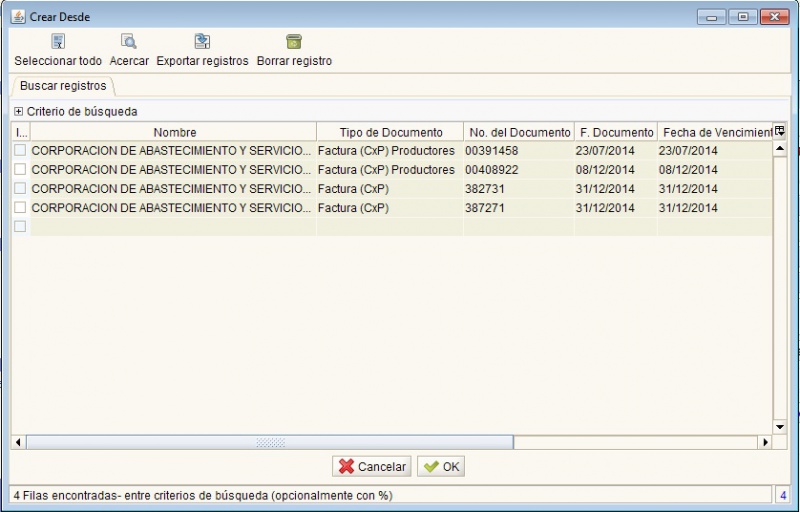Click the Seleccionar todo toolbar icon
800x512 pixels.
point(58,42)
